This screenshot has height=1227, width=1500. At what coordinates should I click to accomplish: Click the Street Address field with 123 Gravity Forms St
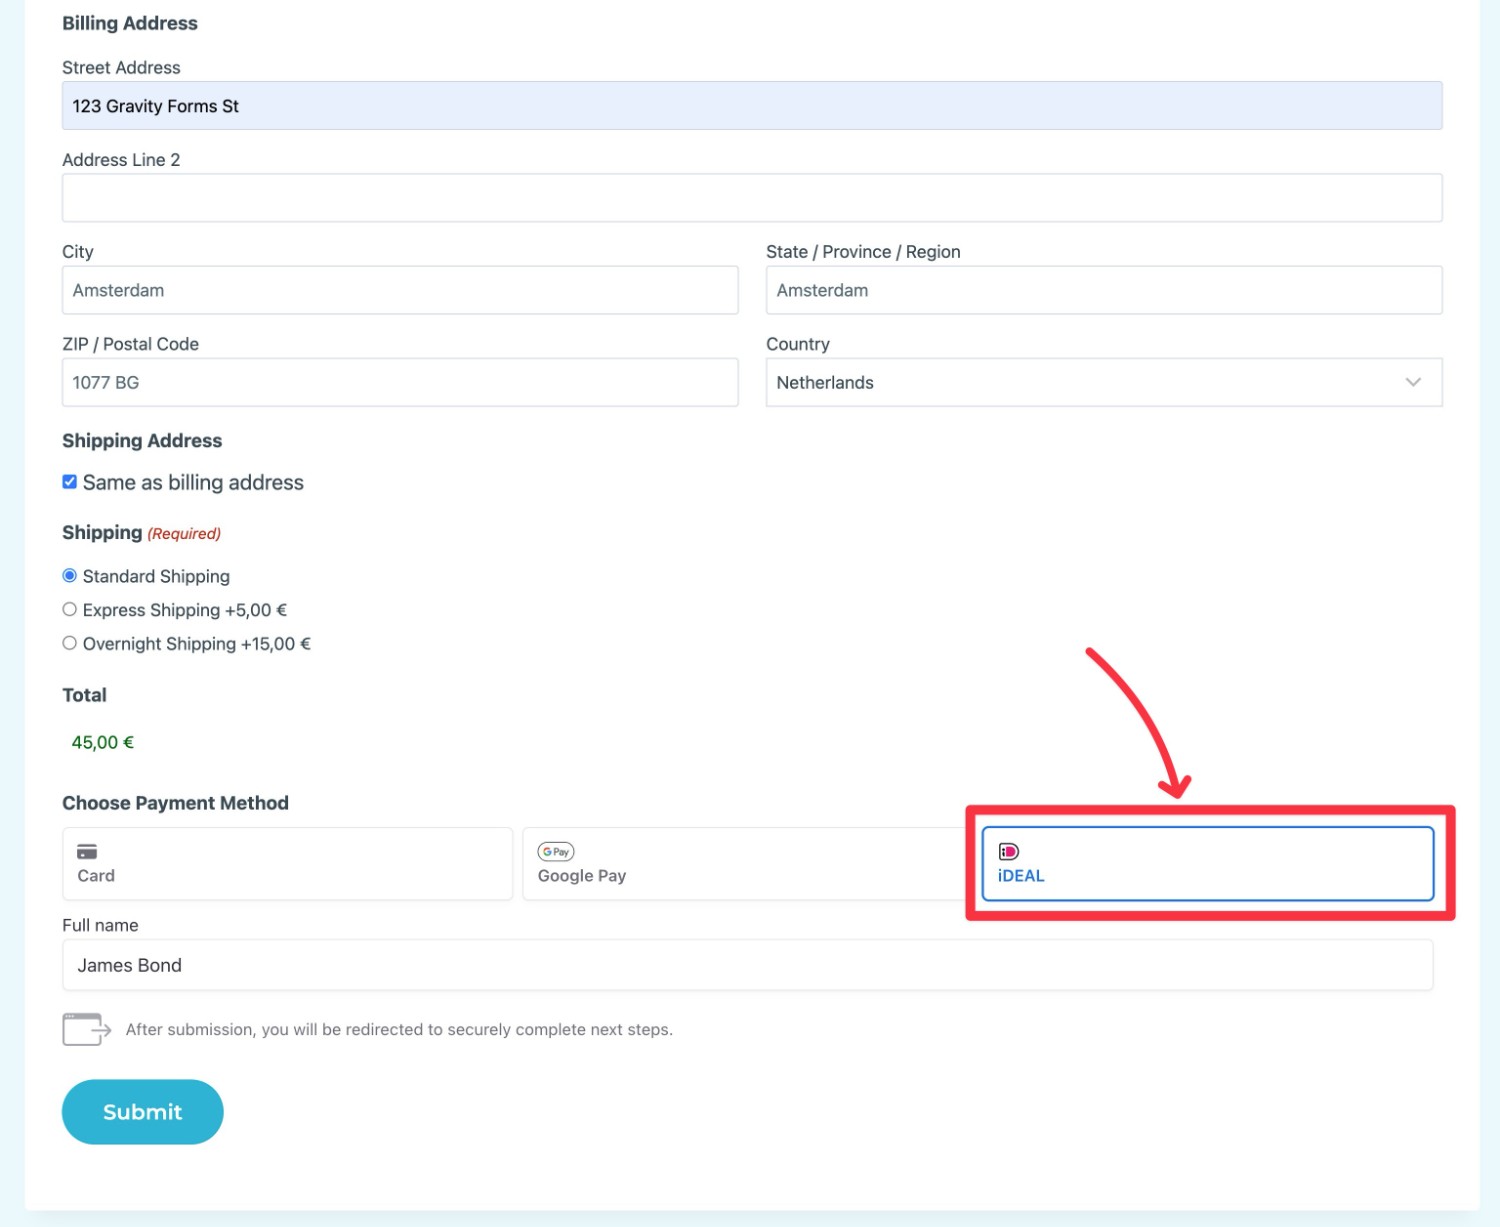pos(752,106)
